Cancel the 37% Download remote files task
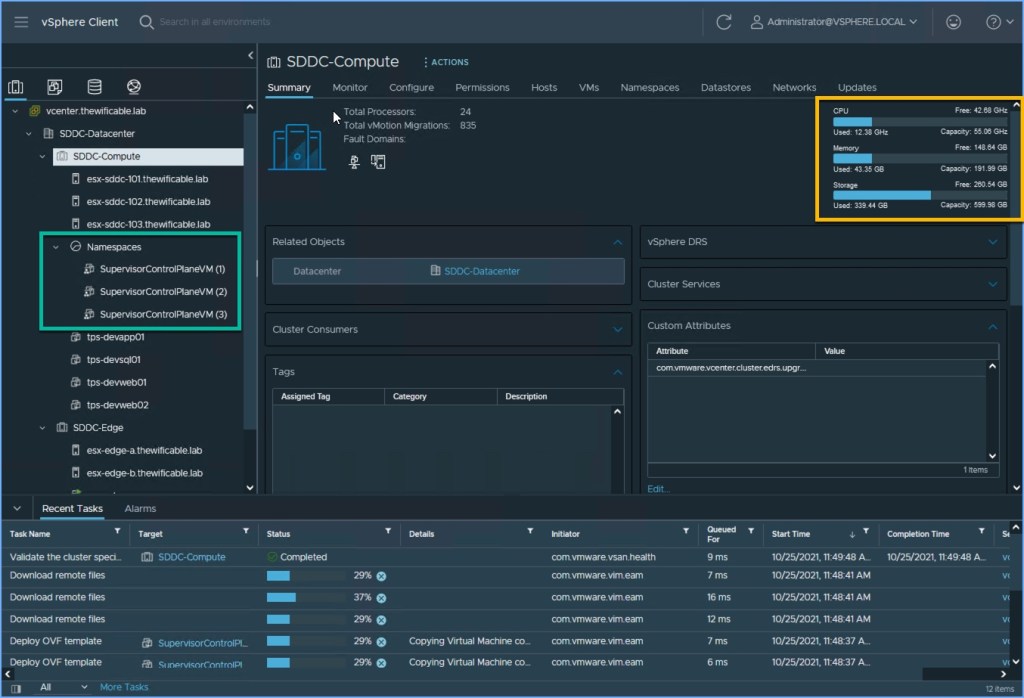Screen dimensions: 1024x698 tap(381, 598)
